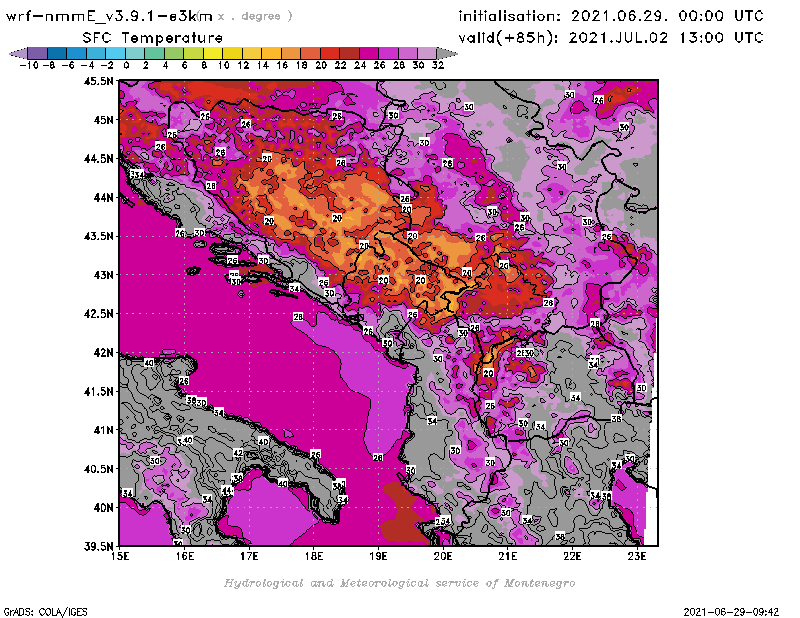Click the latitude label '40.5N'

pos(98,469)
